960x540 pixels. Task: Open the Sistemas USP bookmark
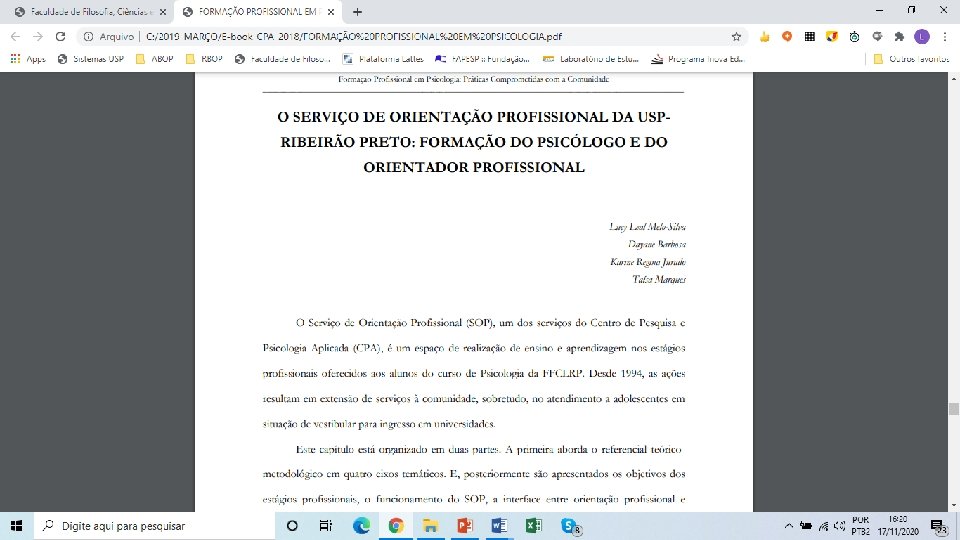point(91,59)
